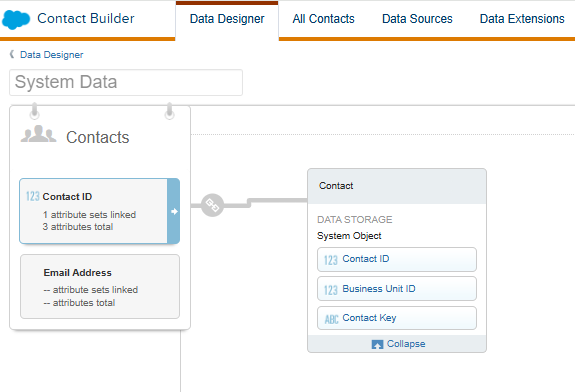The height and width of the screenshot is (392, 575).
Task: Click the arrow on Contact ID card
Action: (174, 211)
